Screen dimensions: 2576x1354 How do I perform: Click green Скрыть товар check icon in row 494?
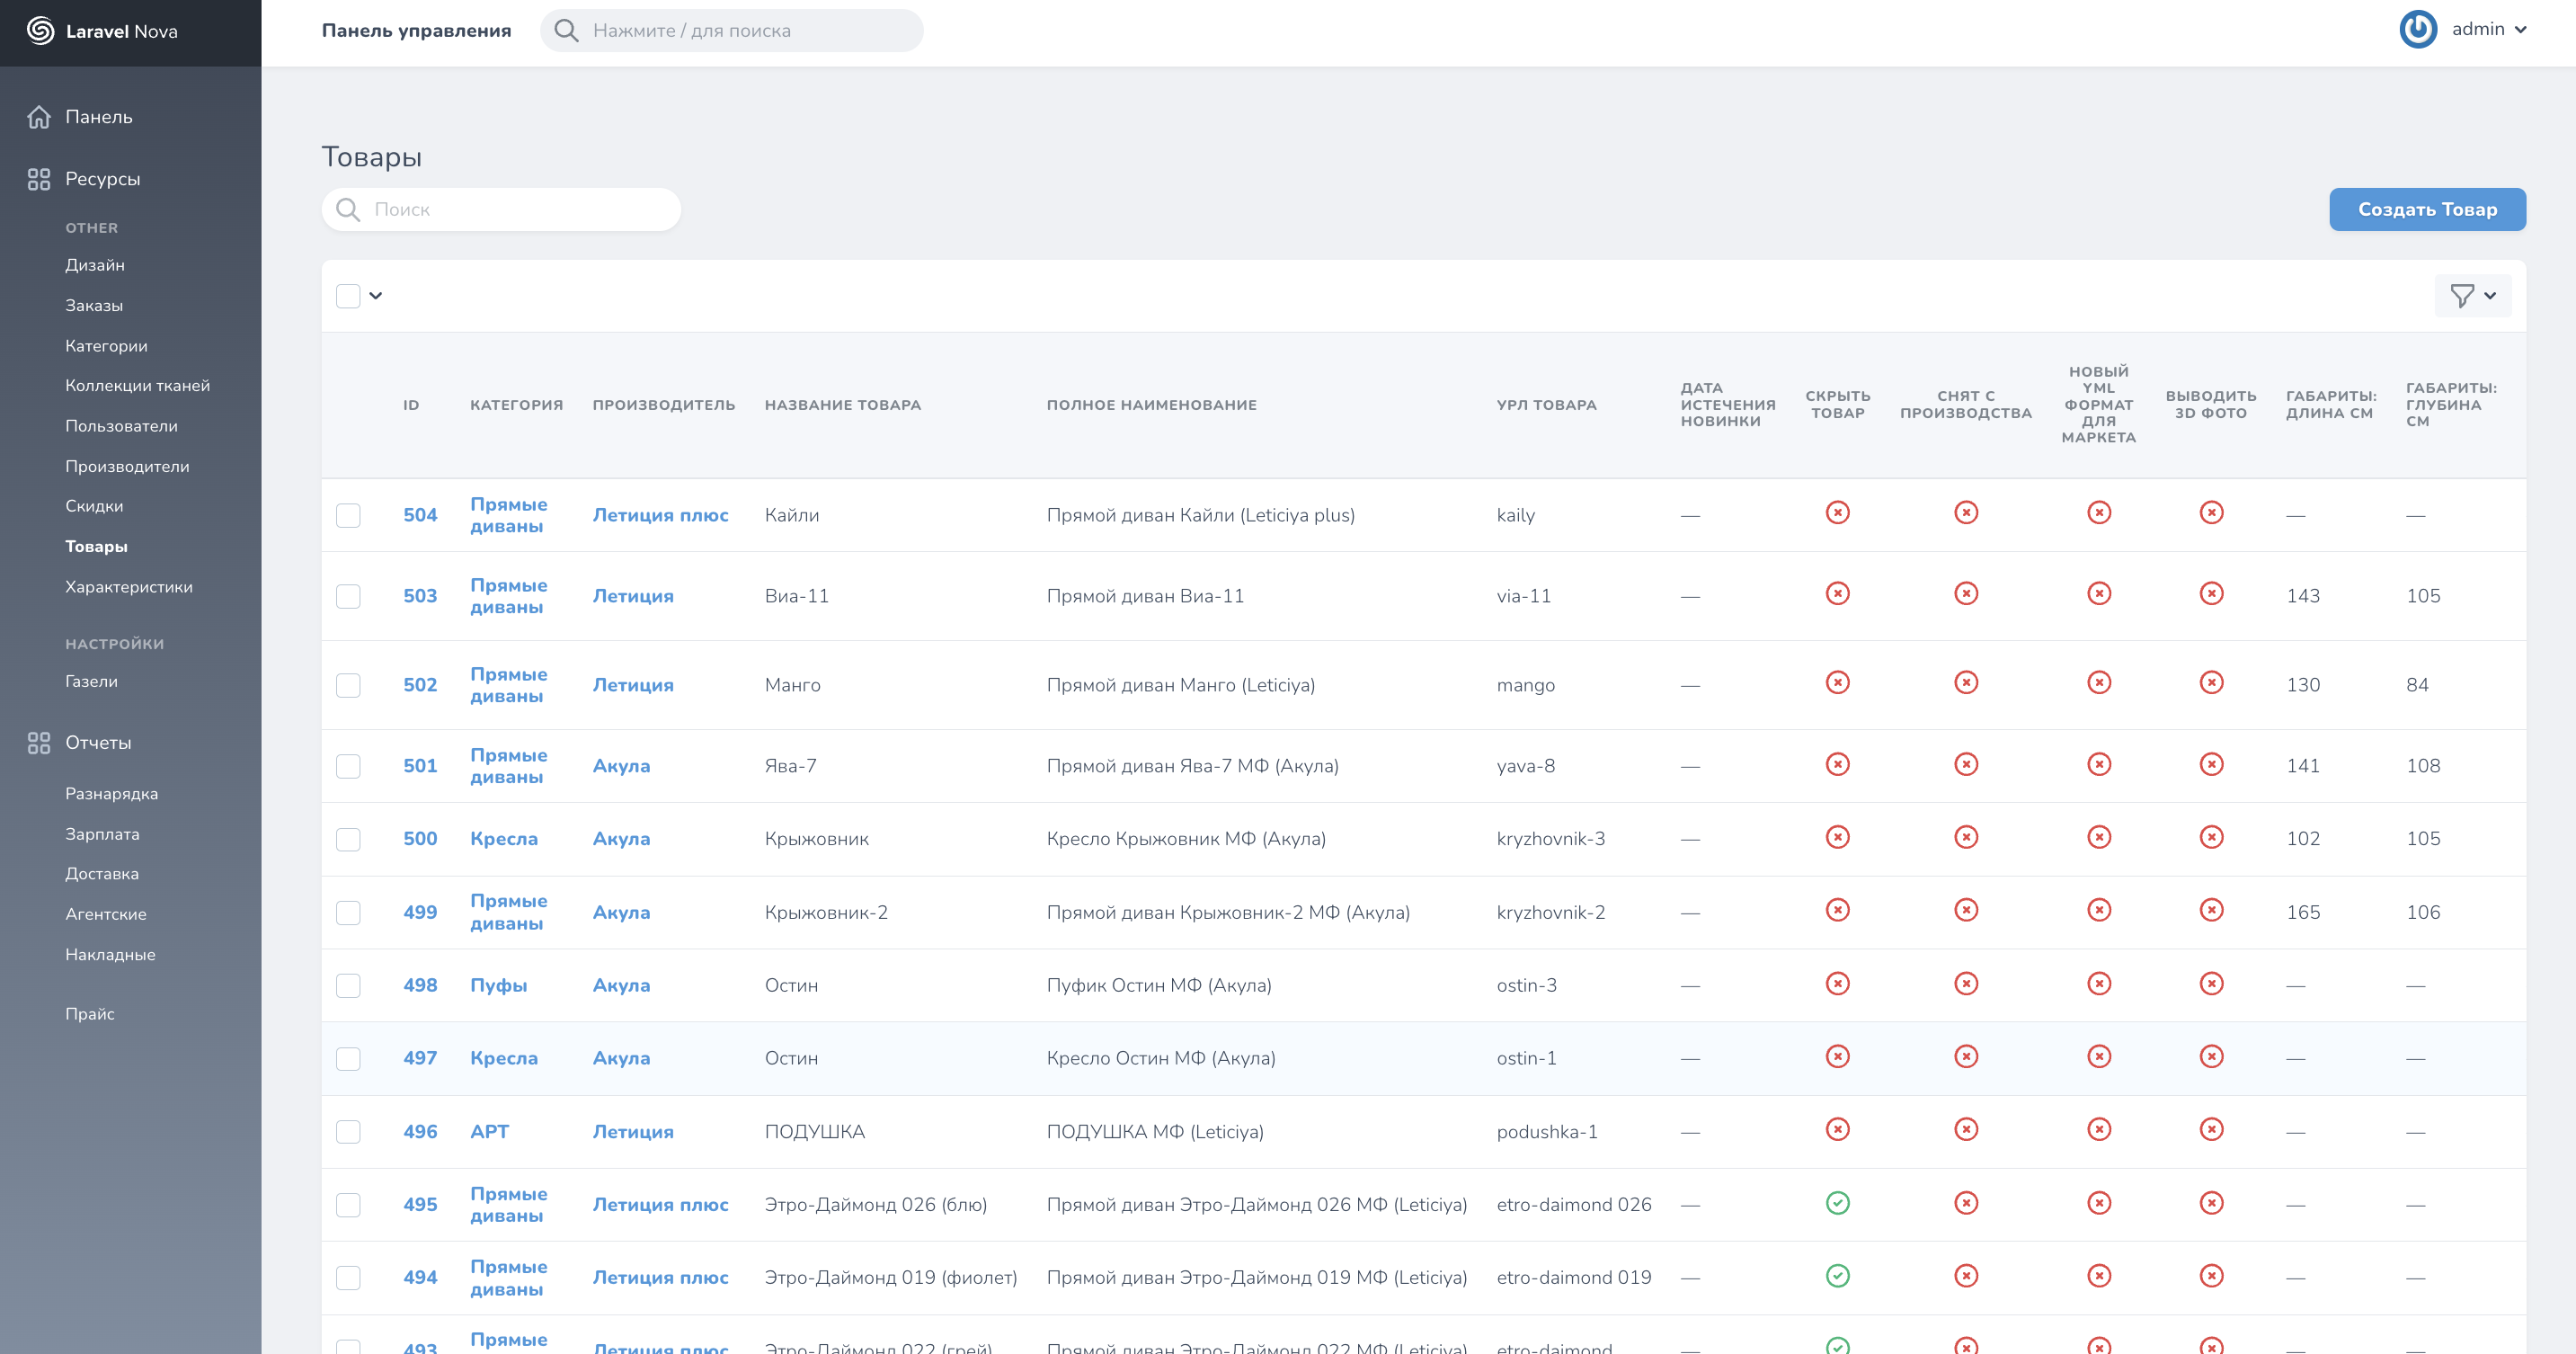(1837, 1276)
